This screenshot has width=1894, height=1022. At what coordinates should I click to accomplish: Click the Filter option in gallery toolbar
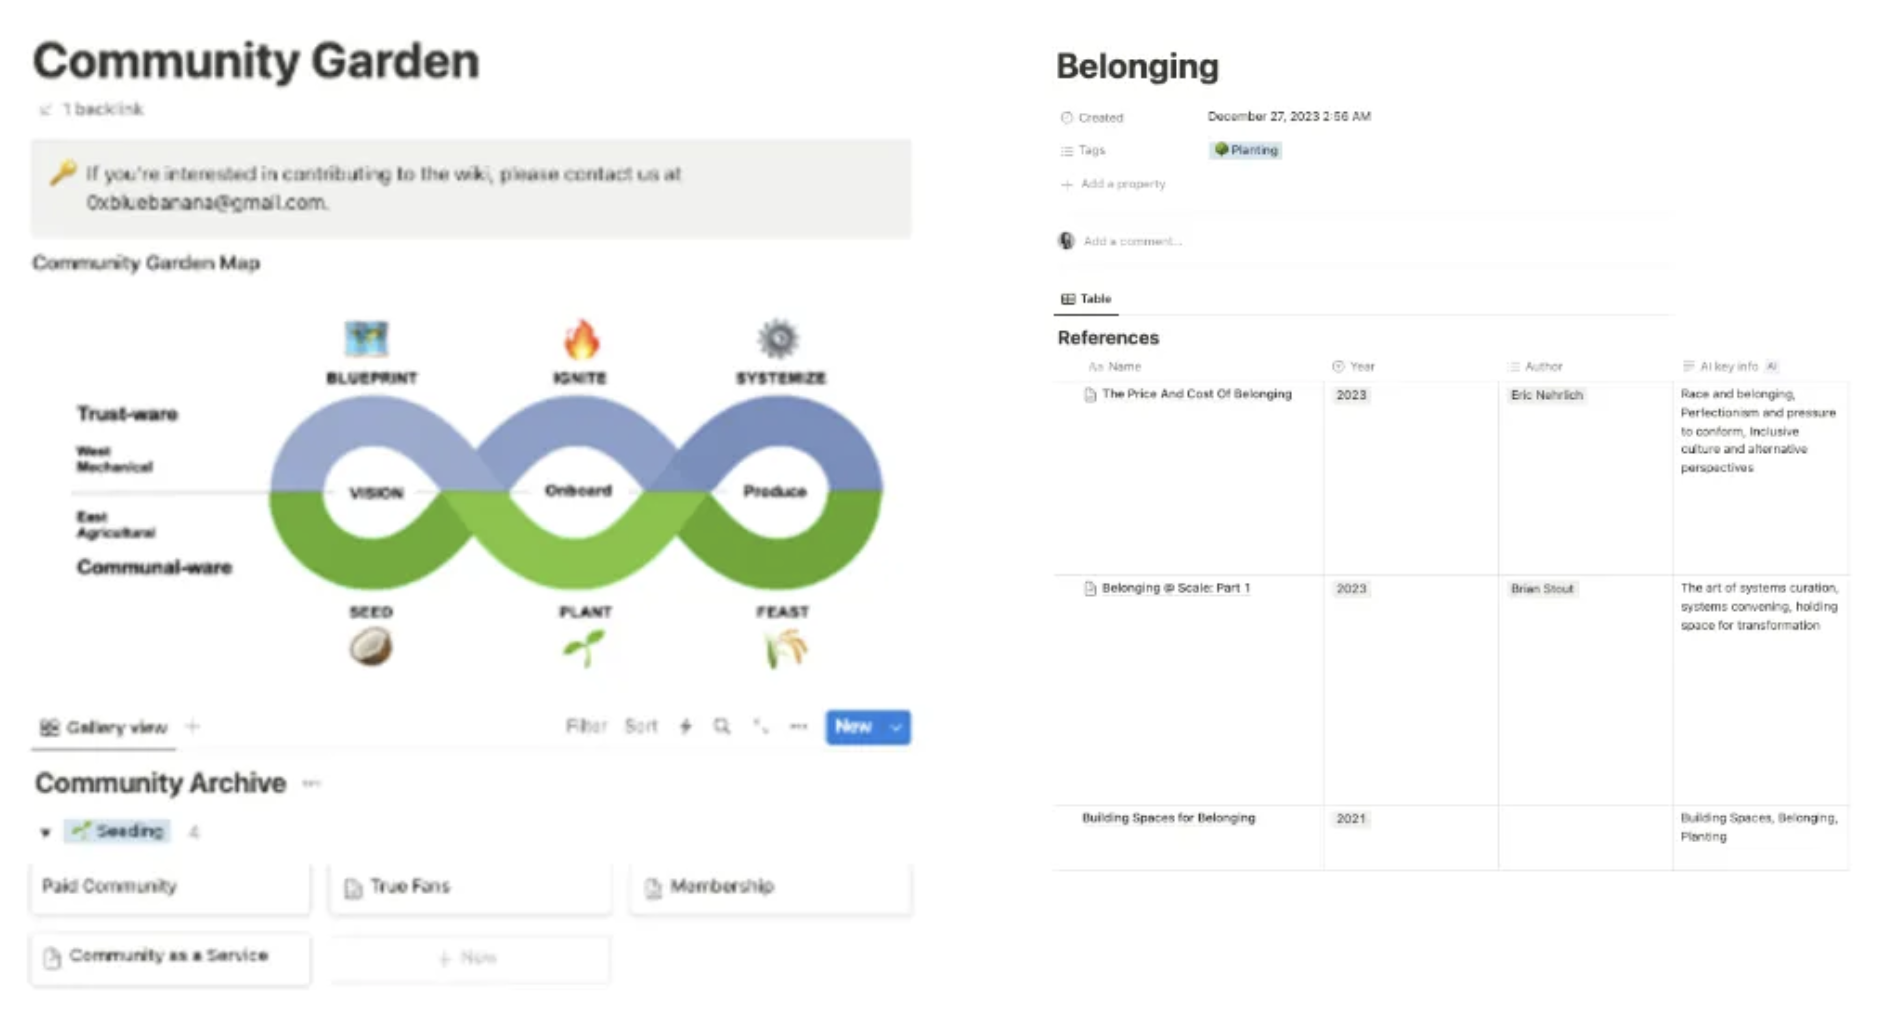[586, 727]
